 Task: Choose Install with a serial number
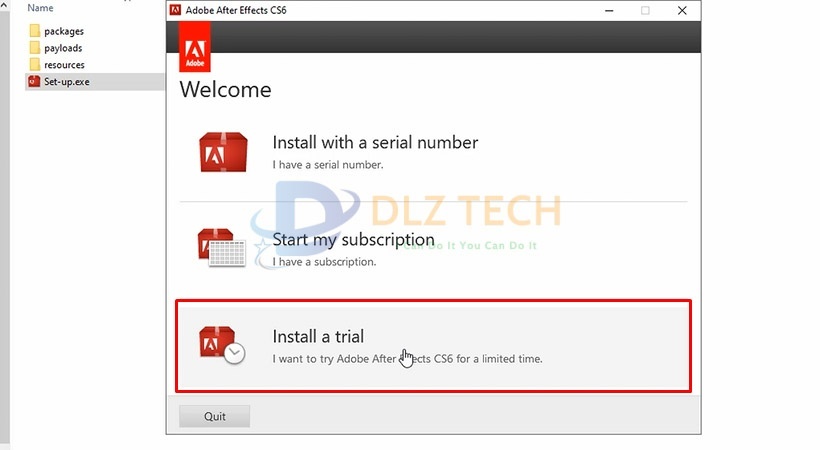tap(375, 142)
